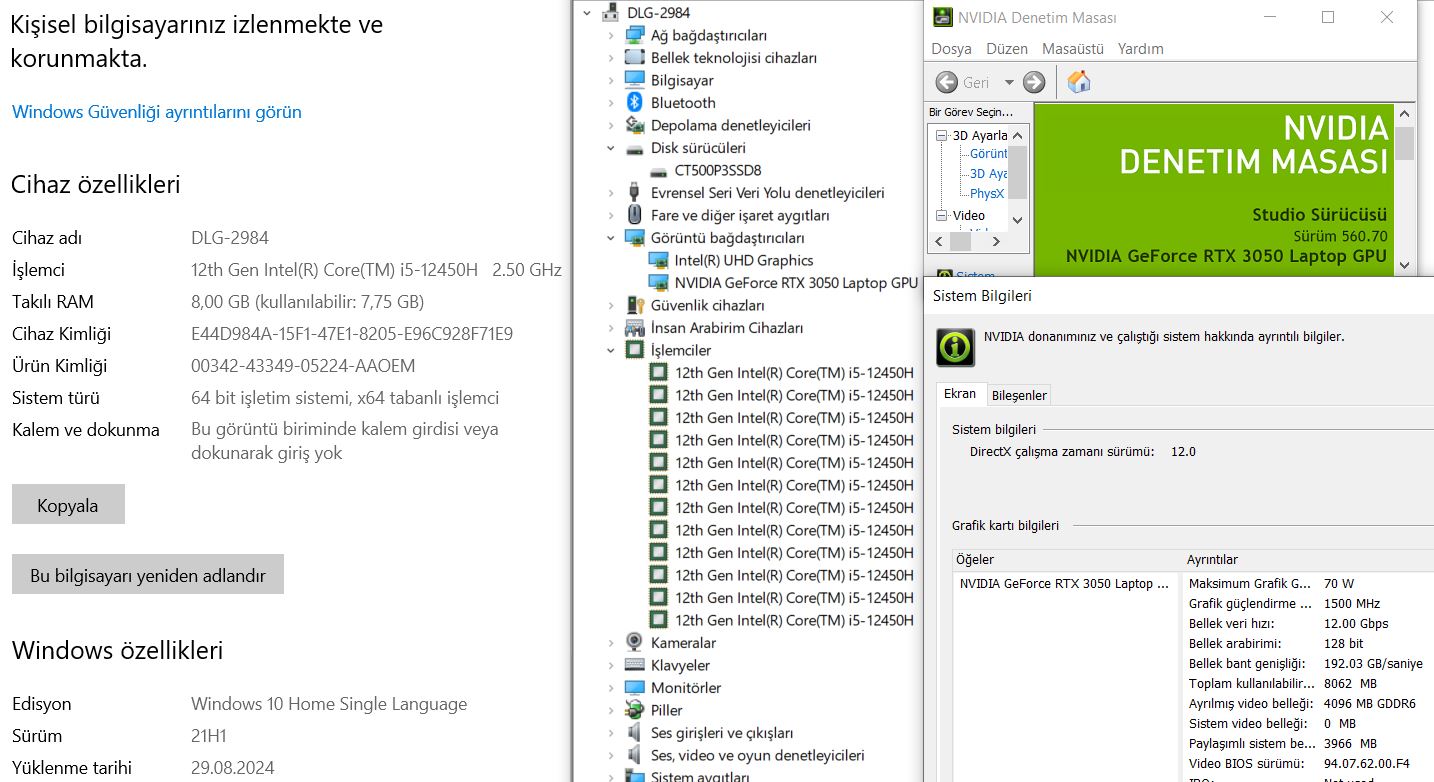Switch to the Bileşenler tab
The image size is (1434, 782).
1019,395
